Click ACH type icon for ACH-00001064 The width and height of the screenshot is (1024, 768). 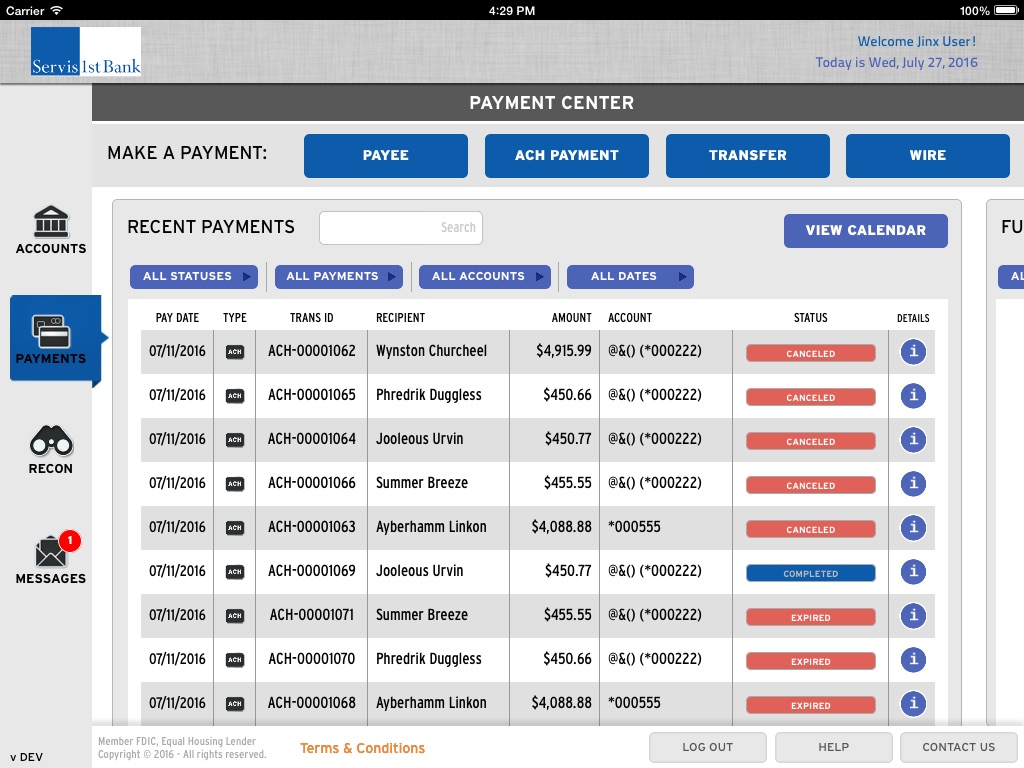click(234, 440)
